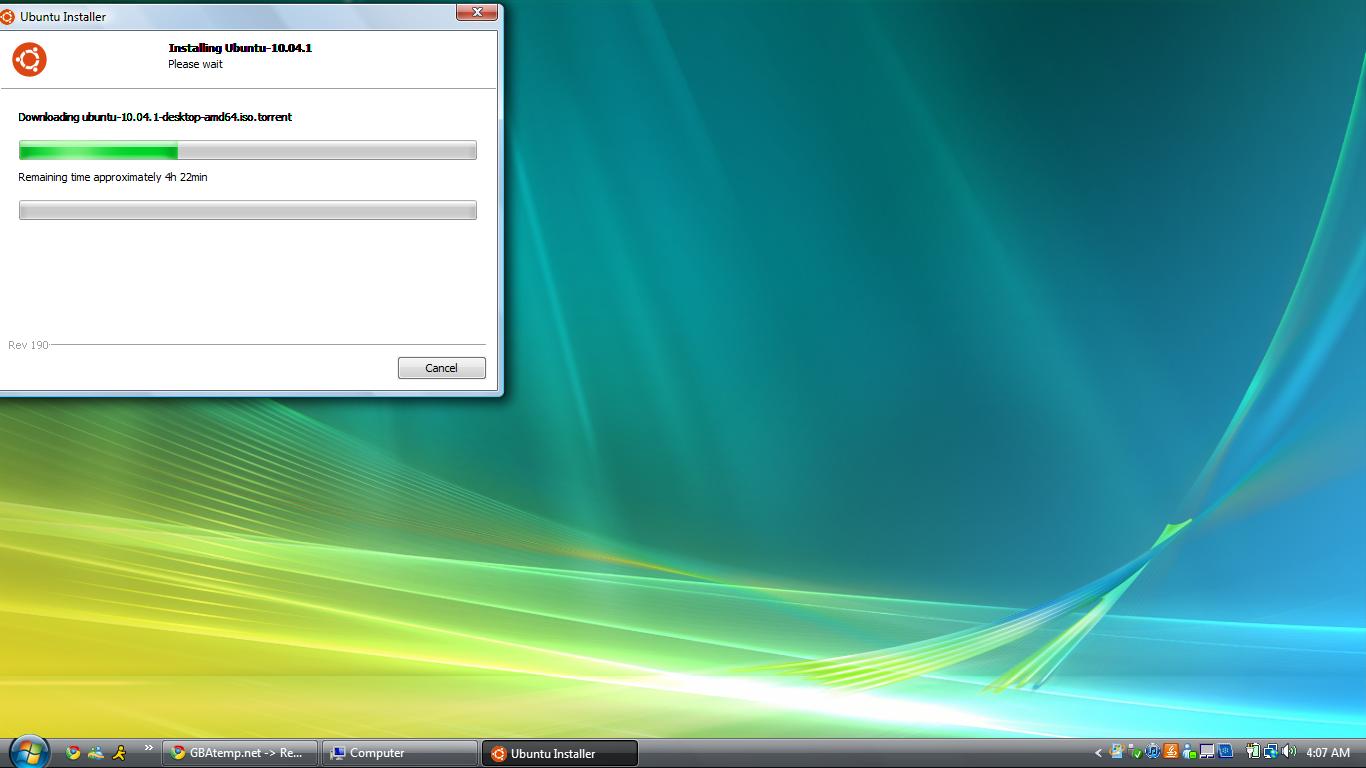
Task: Click the monitor display tray icon
Action: 1207,752
